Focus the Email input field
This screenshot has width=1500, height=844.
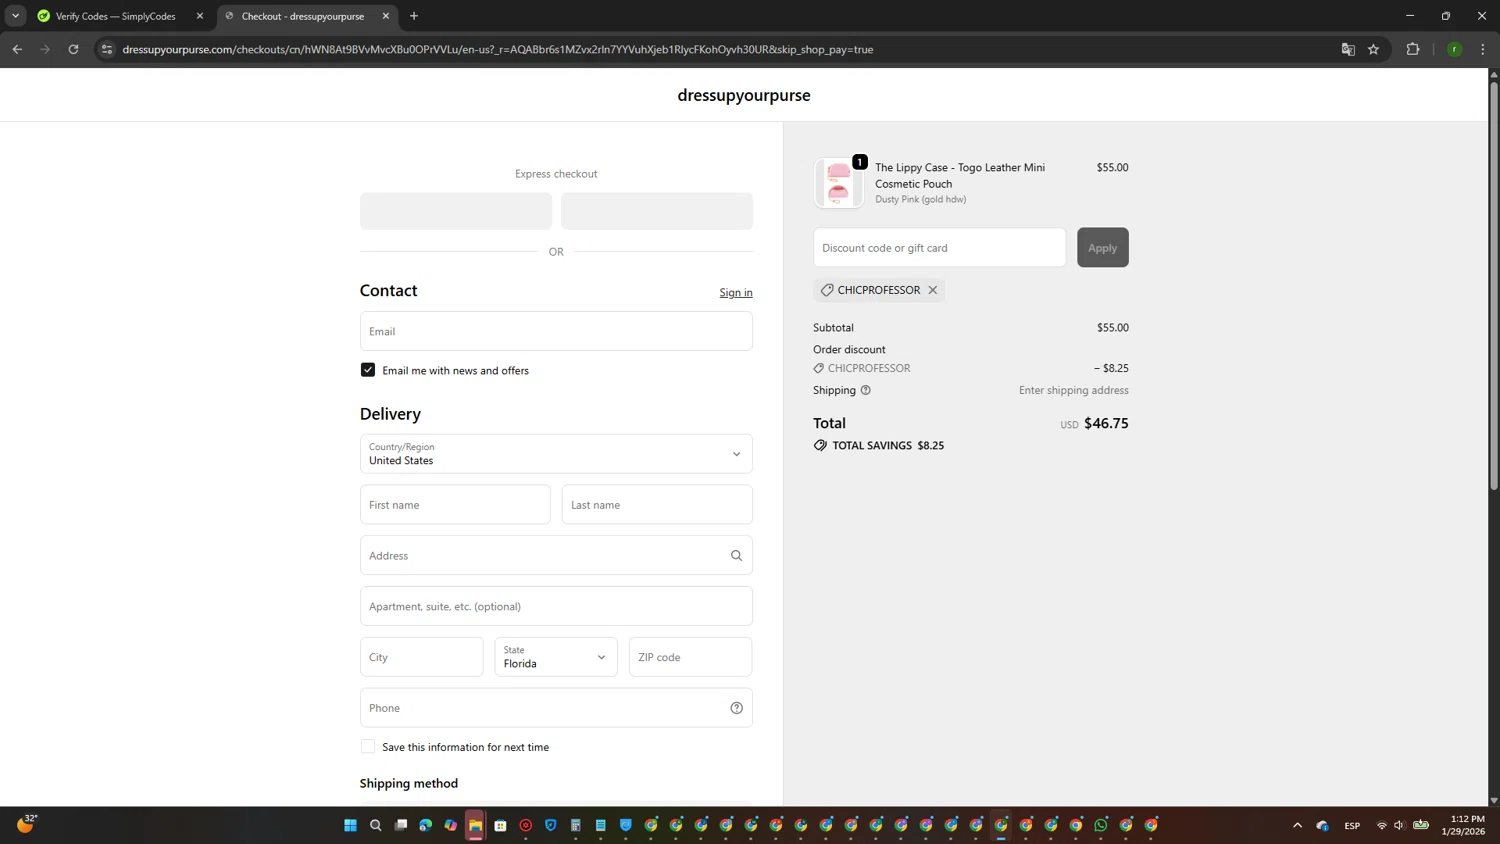pos(556,331)
